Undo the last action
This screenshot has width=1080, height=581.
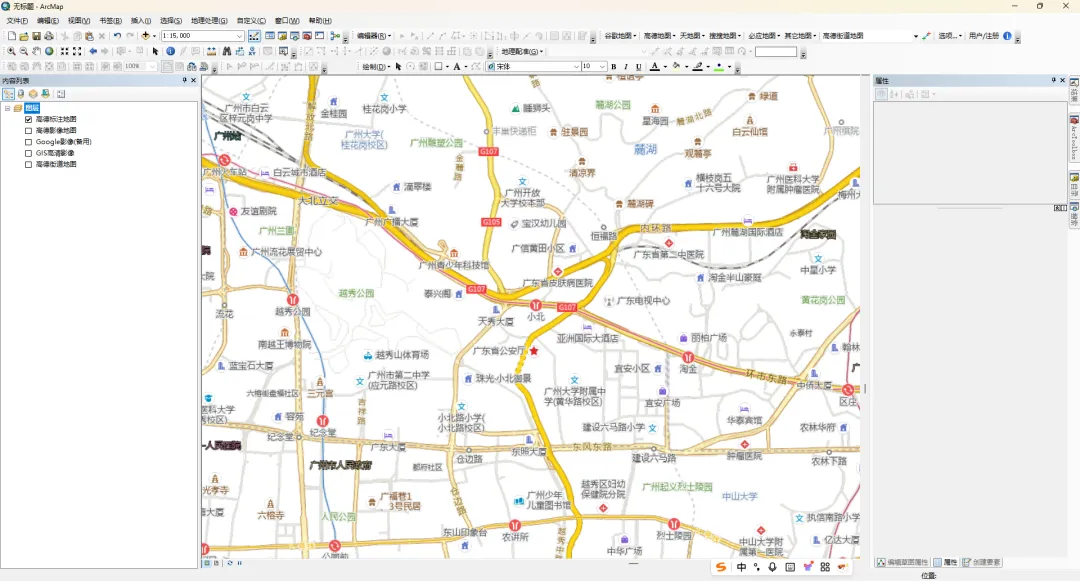pyautogui.click(x=117, y=36)
